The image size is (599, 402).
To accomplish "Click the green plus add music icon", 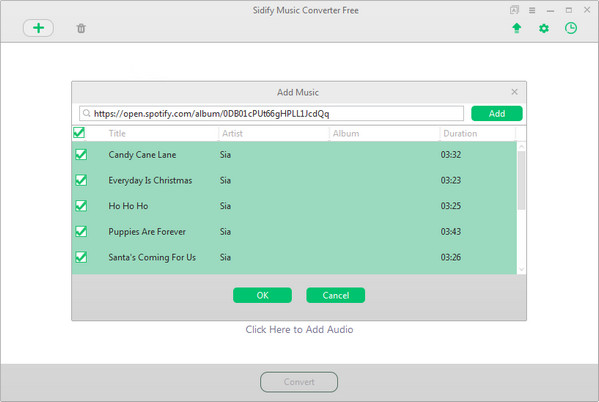I will (38, 28).
